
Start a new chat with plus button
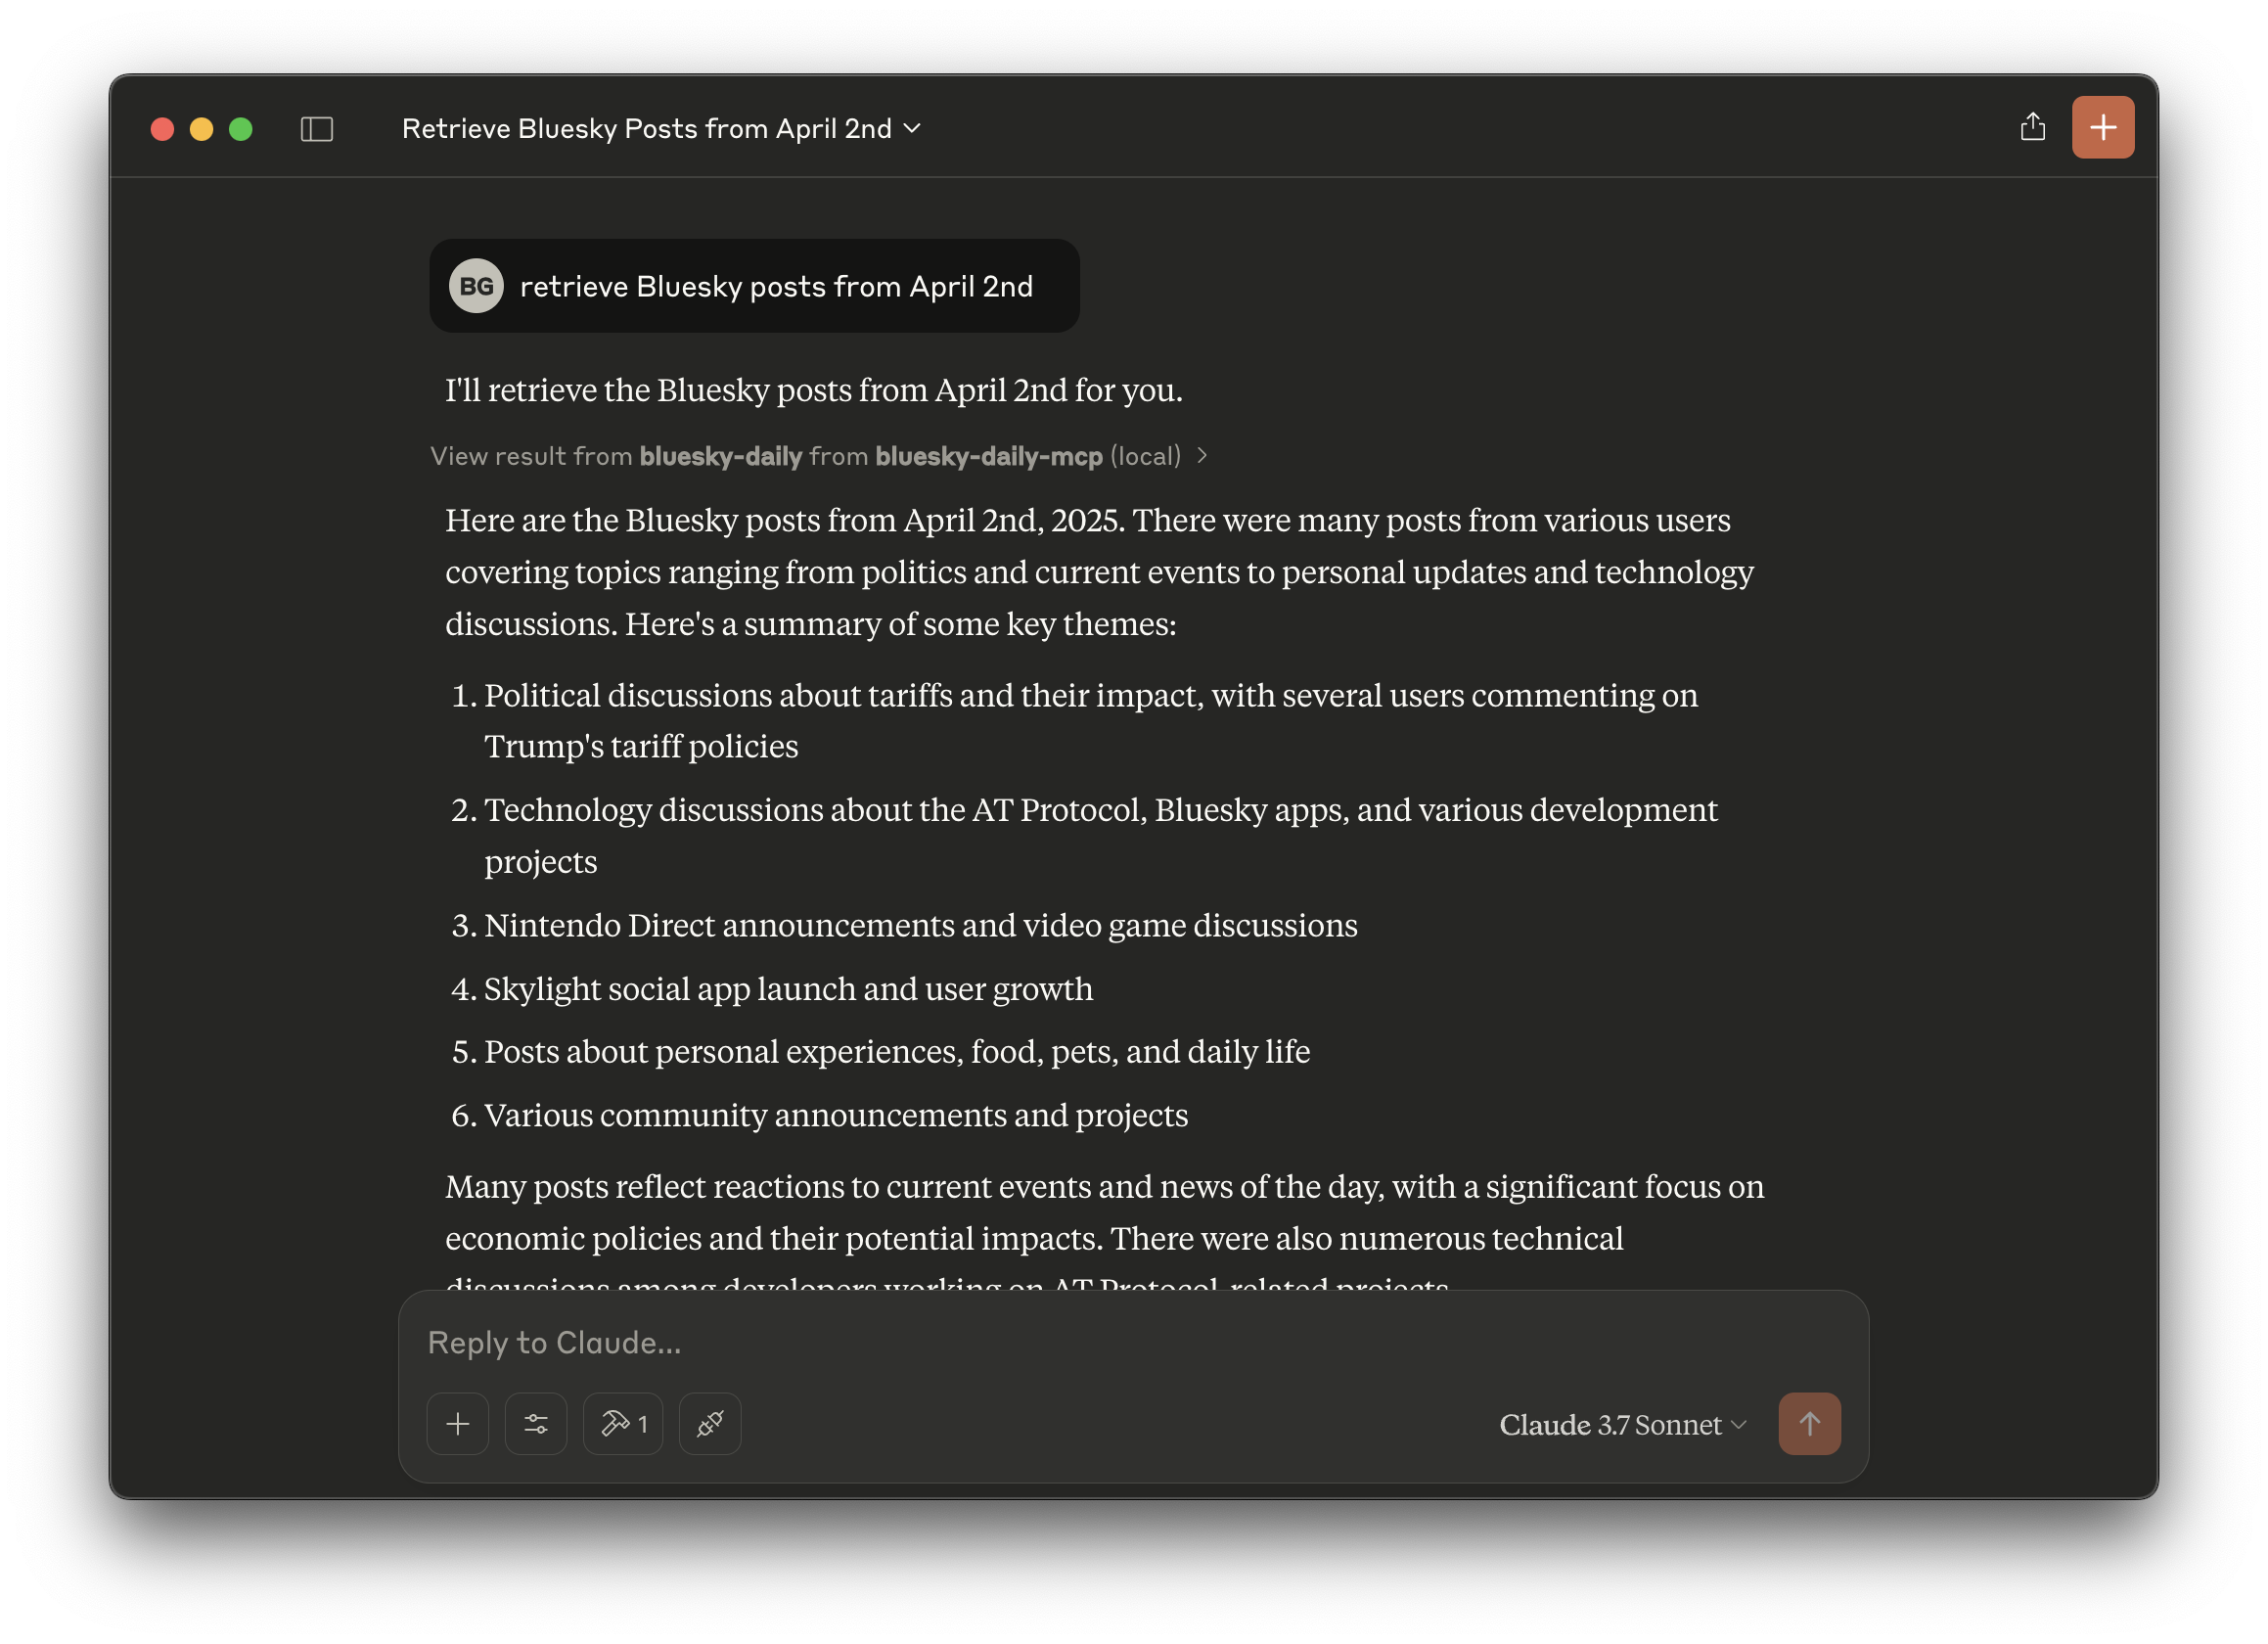[2102, 127]
